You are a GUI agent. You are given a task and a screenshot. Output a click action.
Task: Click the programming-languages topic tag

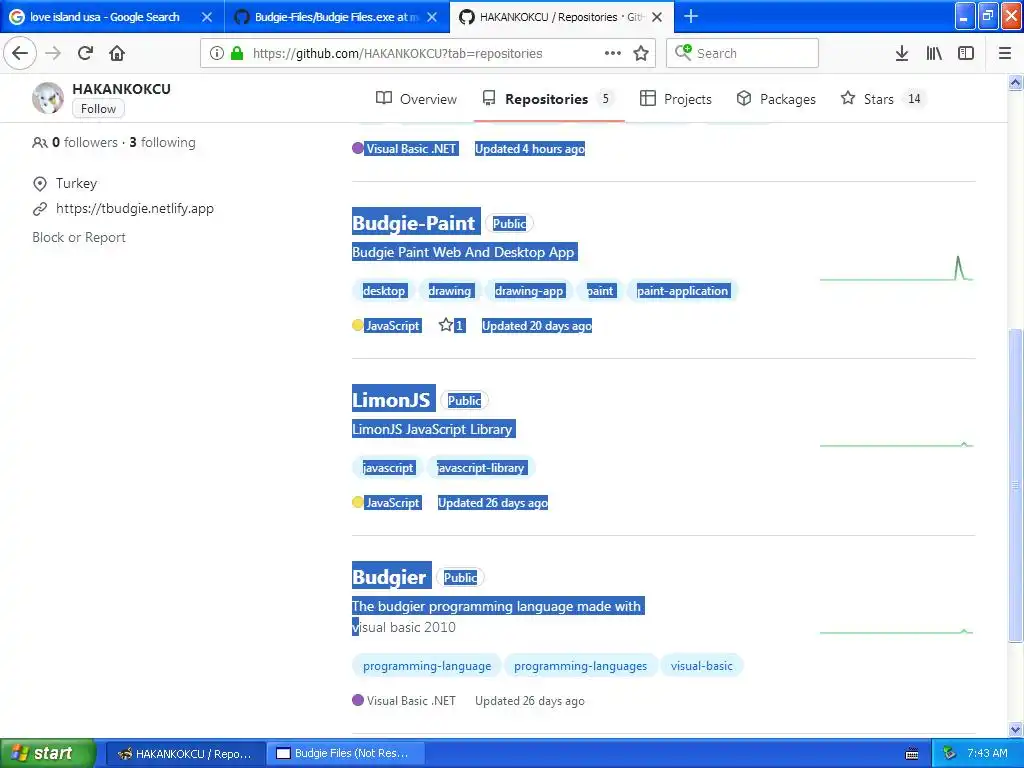click(x=581, y=665)
